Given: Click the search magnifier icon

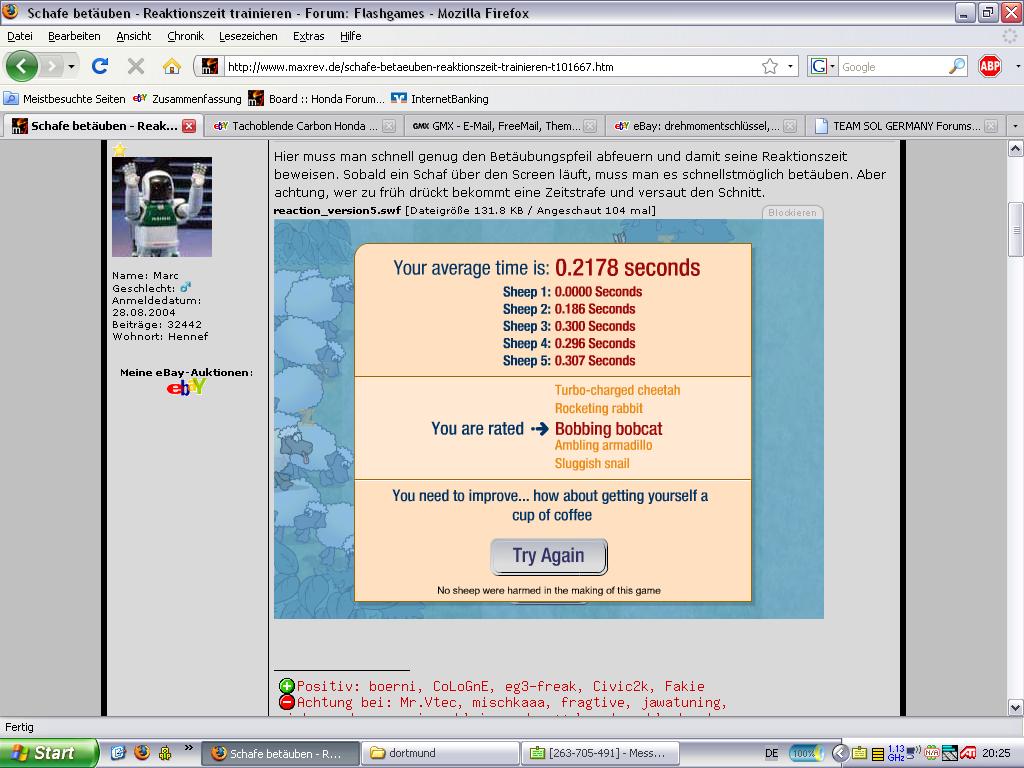Looking at the screenshot, I should coord(957,66).
